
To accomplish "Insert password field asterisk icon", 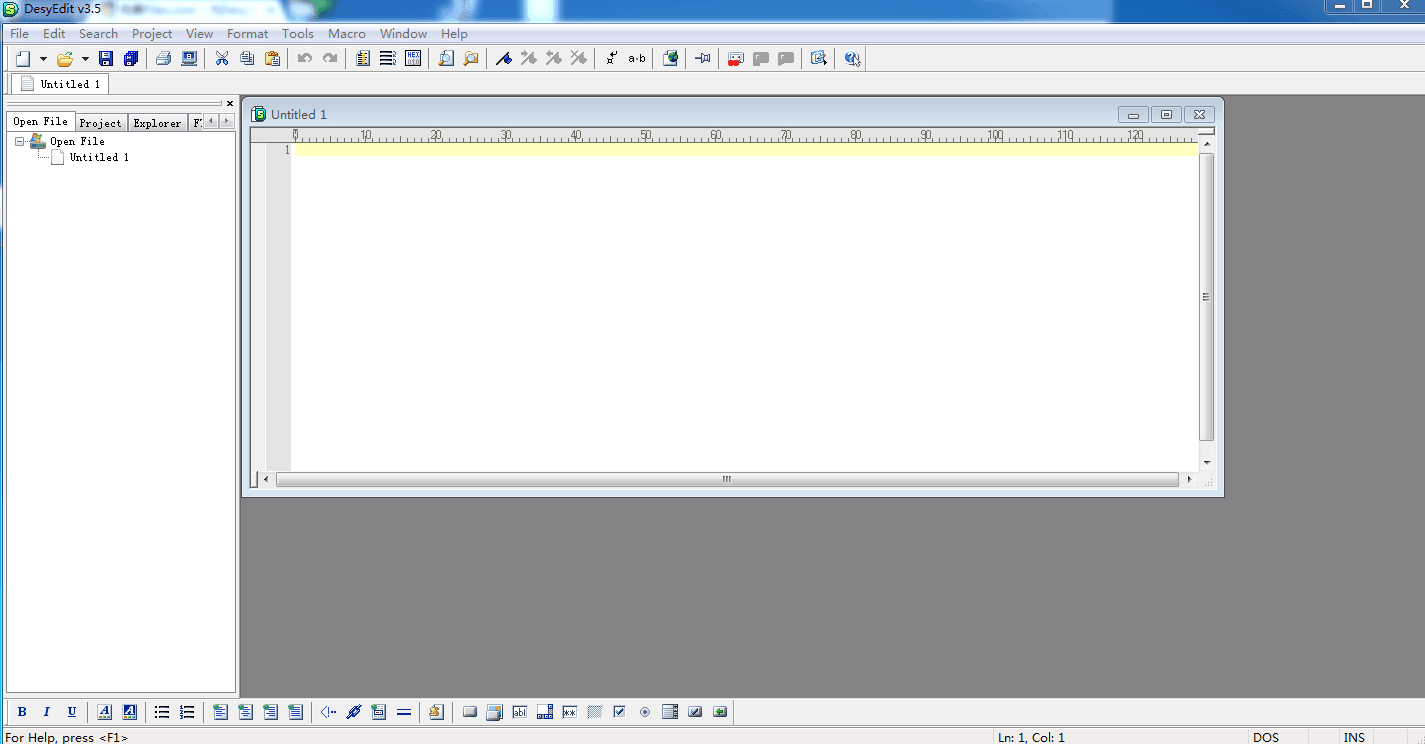I will (570, 712).
